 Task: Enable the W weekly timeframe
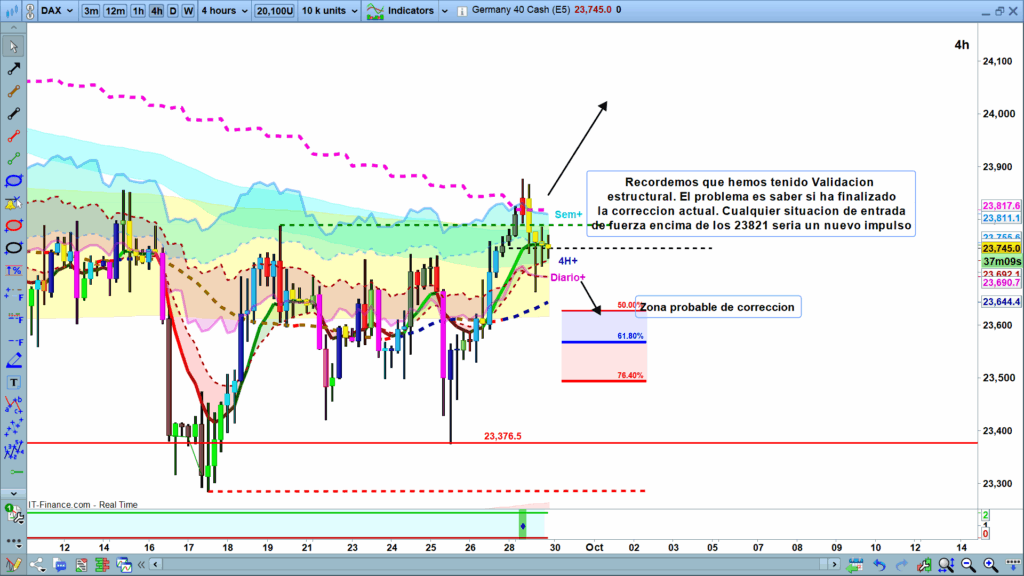188,10
